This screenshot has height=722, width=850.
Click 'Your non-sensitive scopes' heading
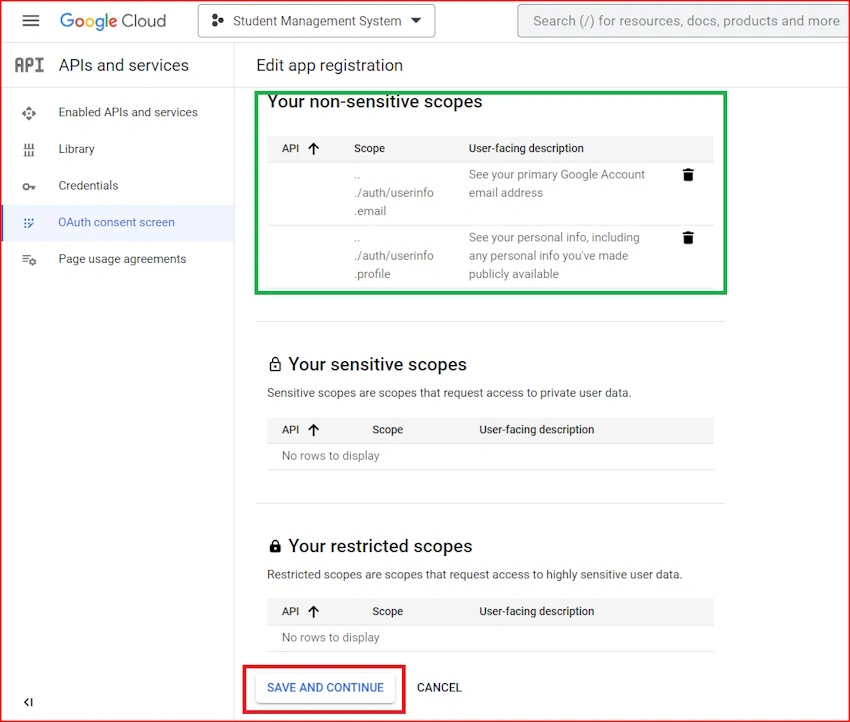coord(375,101)
